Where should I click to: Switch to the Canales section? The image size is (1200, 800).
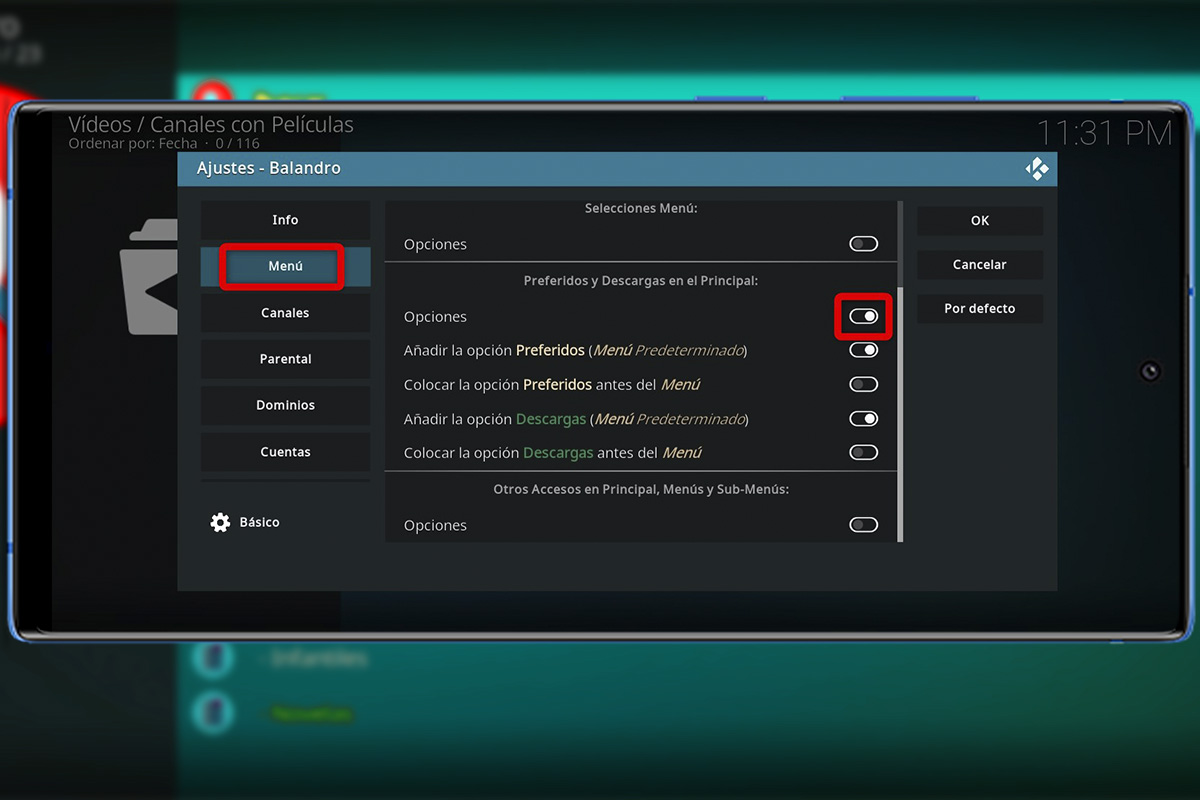[284, 312]
